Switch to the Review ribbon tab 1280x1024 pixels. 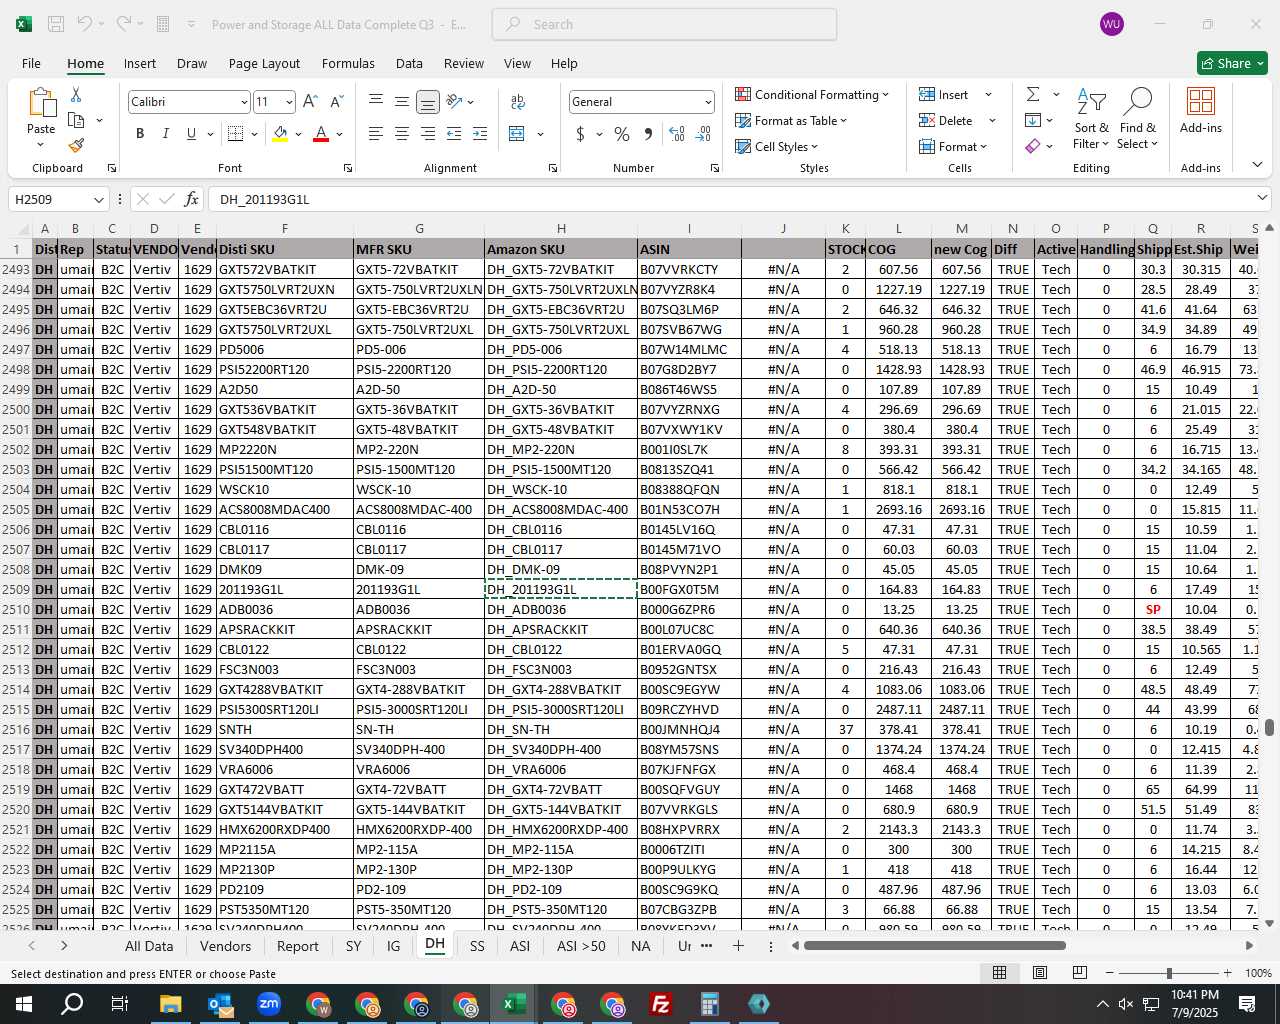pyautogui.click(x=464, y=63)
